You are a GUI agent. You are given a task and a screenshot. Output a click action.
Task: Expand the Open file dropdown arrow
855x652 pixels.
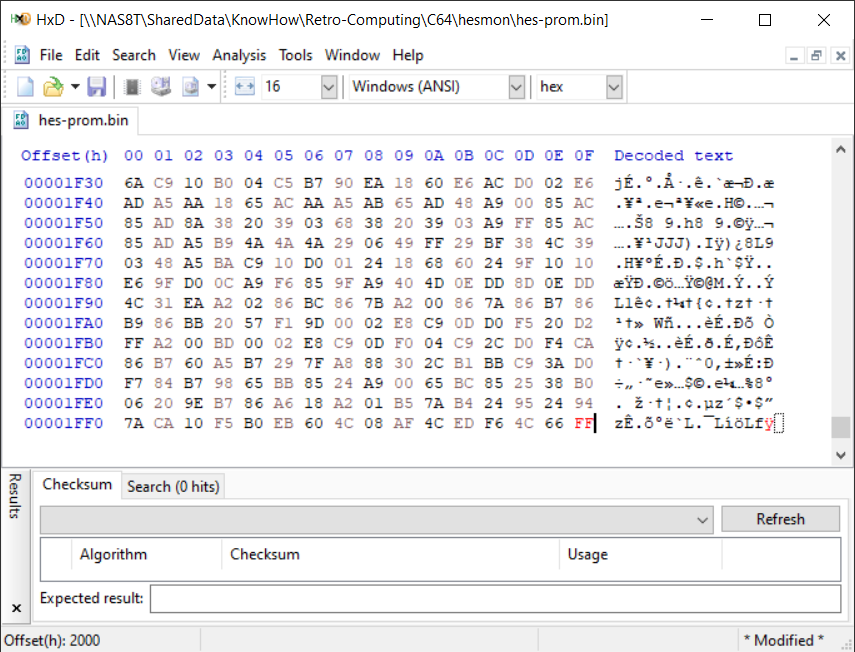[75, 87]
